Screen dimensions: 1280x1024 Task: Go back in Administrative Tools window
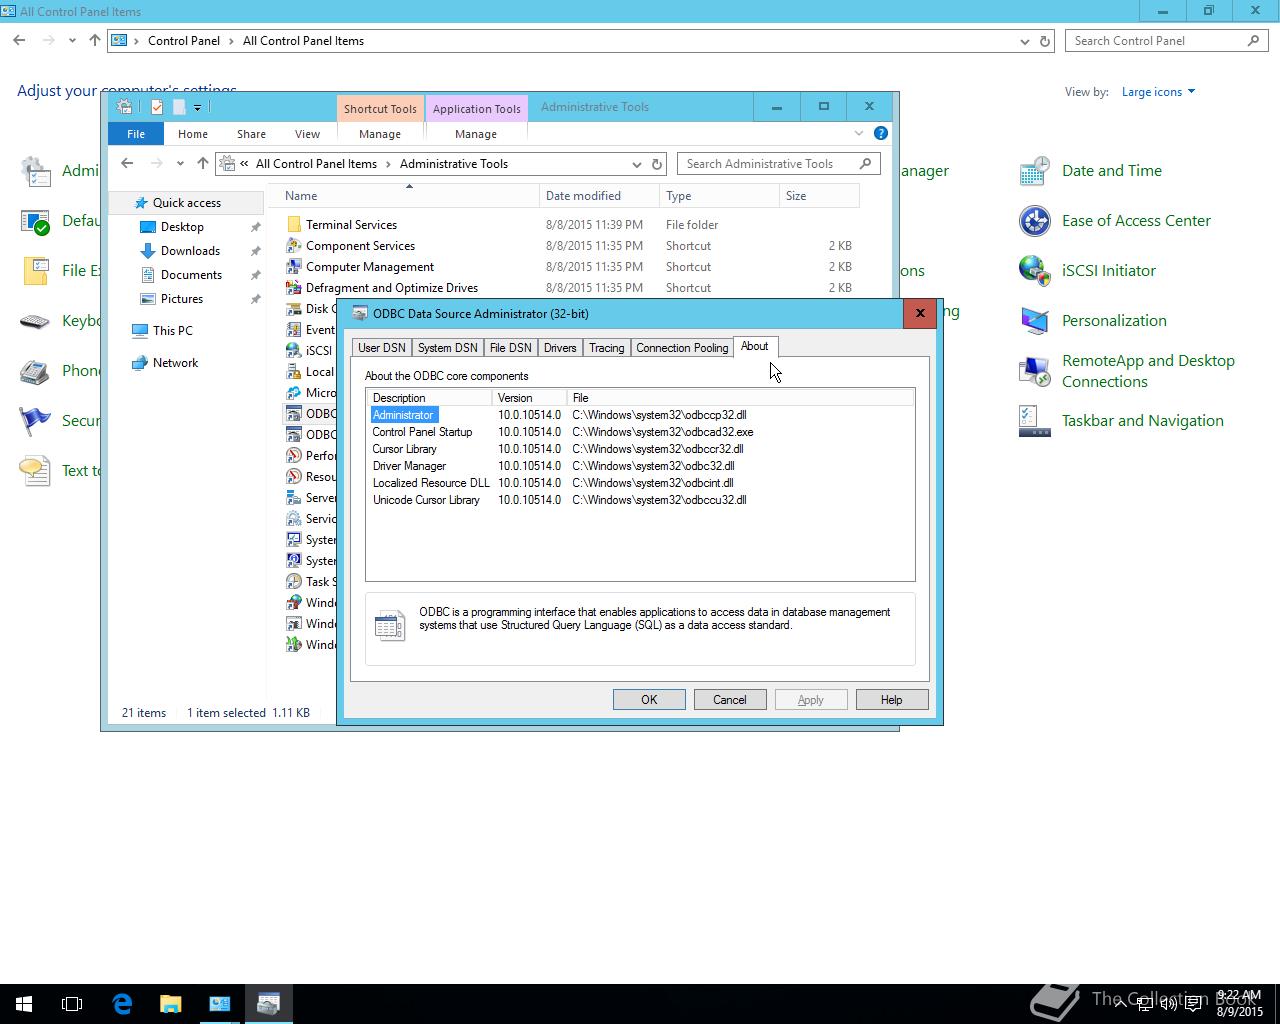[127, 164]
